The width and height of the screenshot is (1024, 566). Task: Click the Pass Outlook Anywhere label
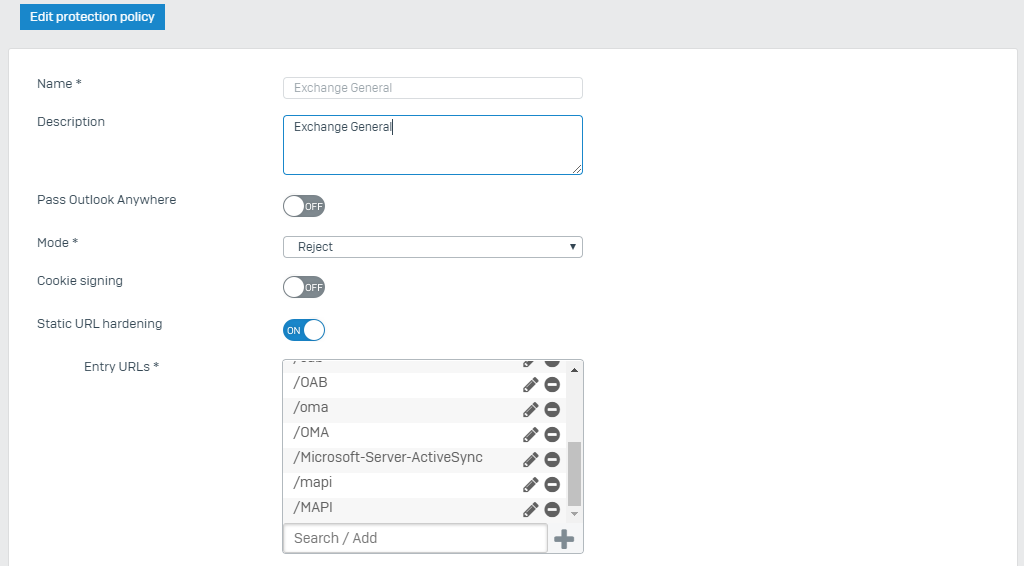106,200
